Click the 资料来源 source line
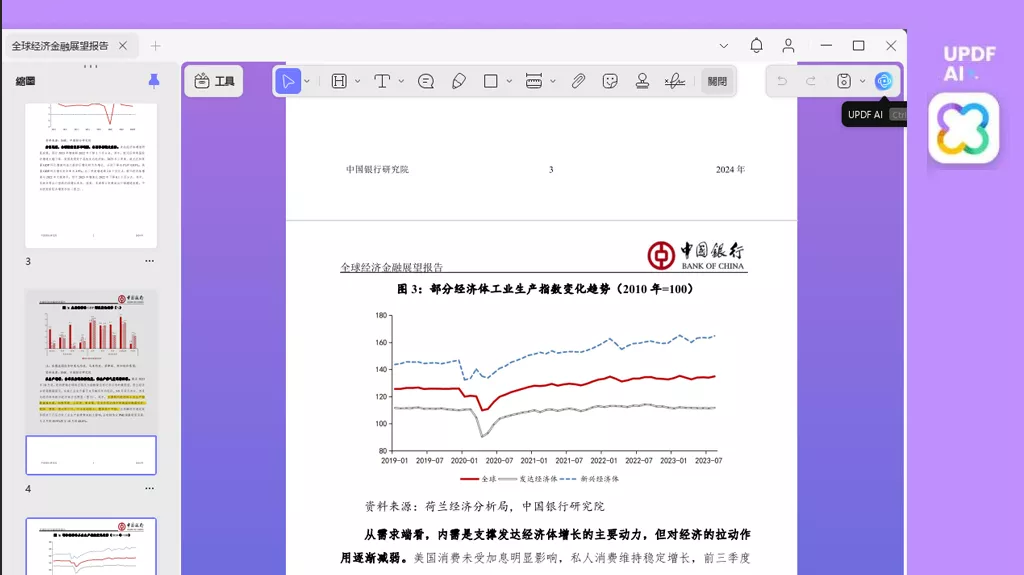 (x=484, y=506)
